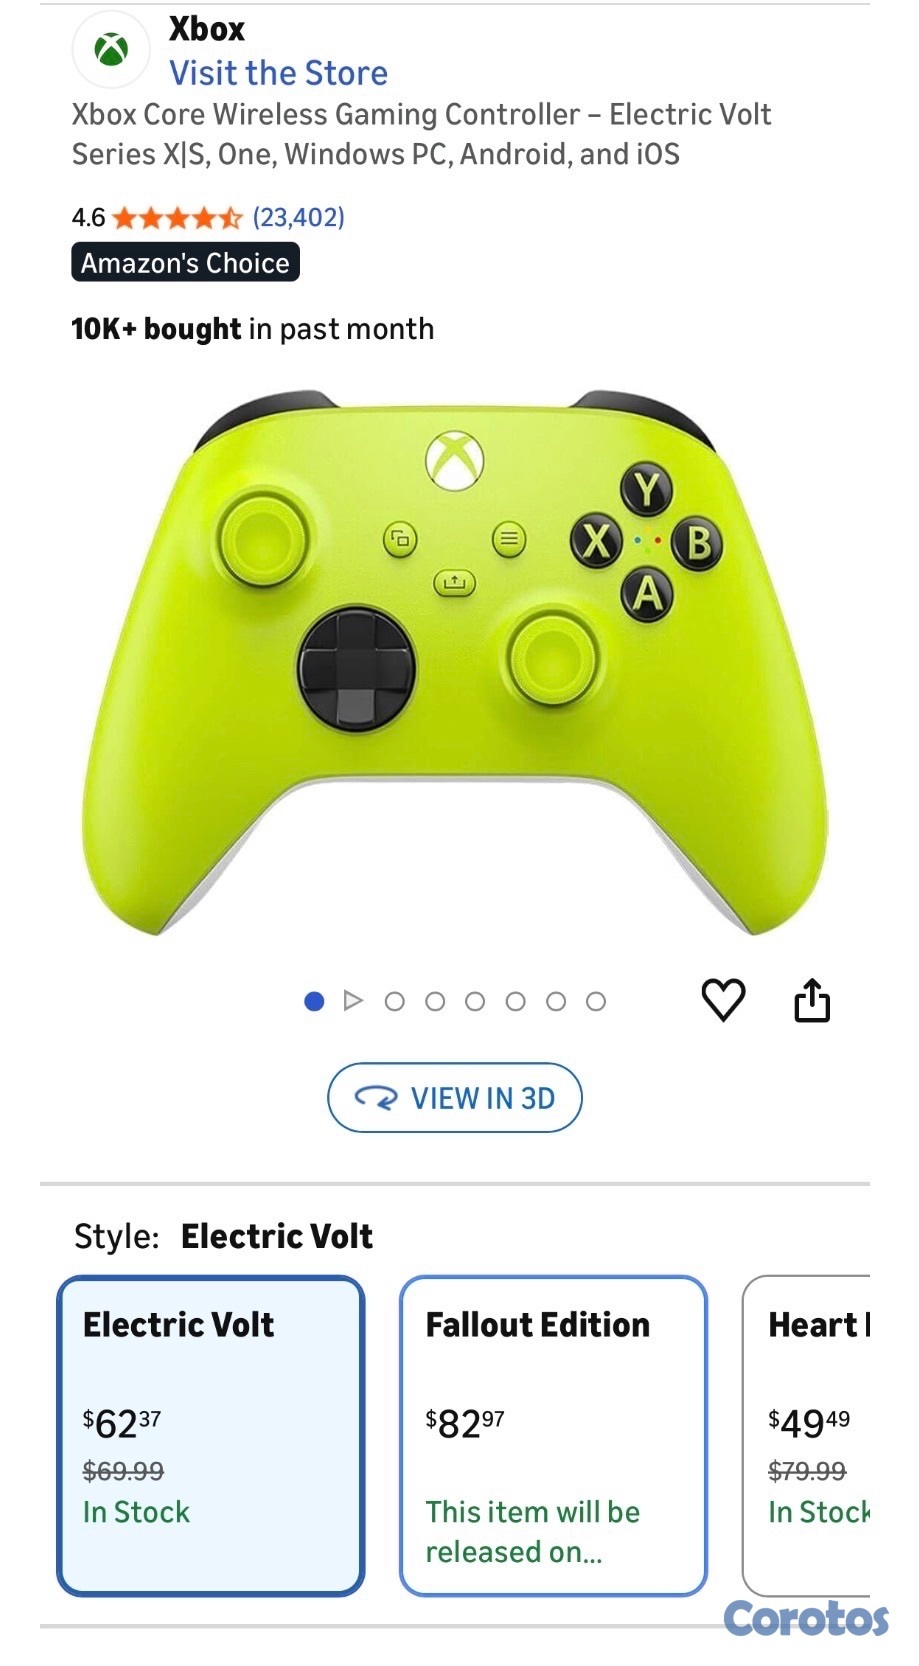919x1666 pixels.
Task: Click the VIEW IN 3D button
Action: 455,1098
